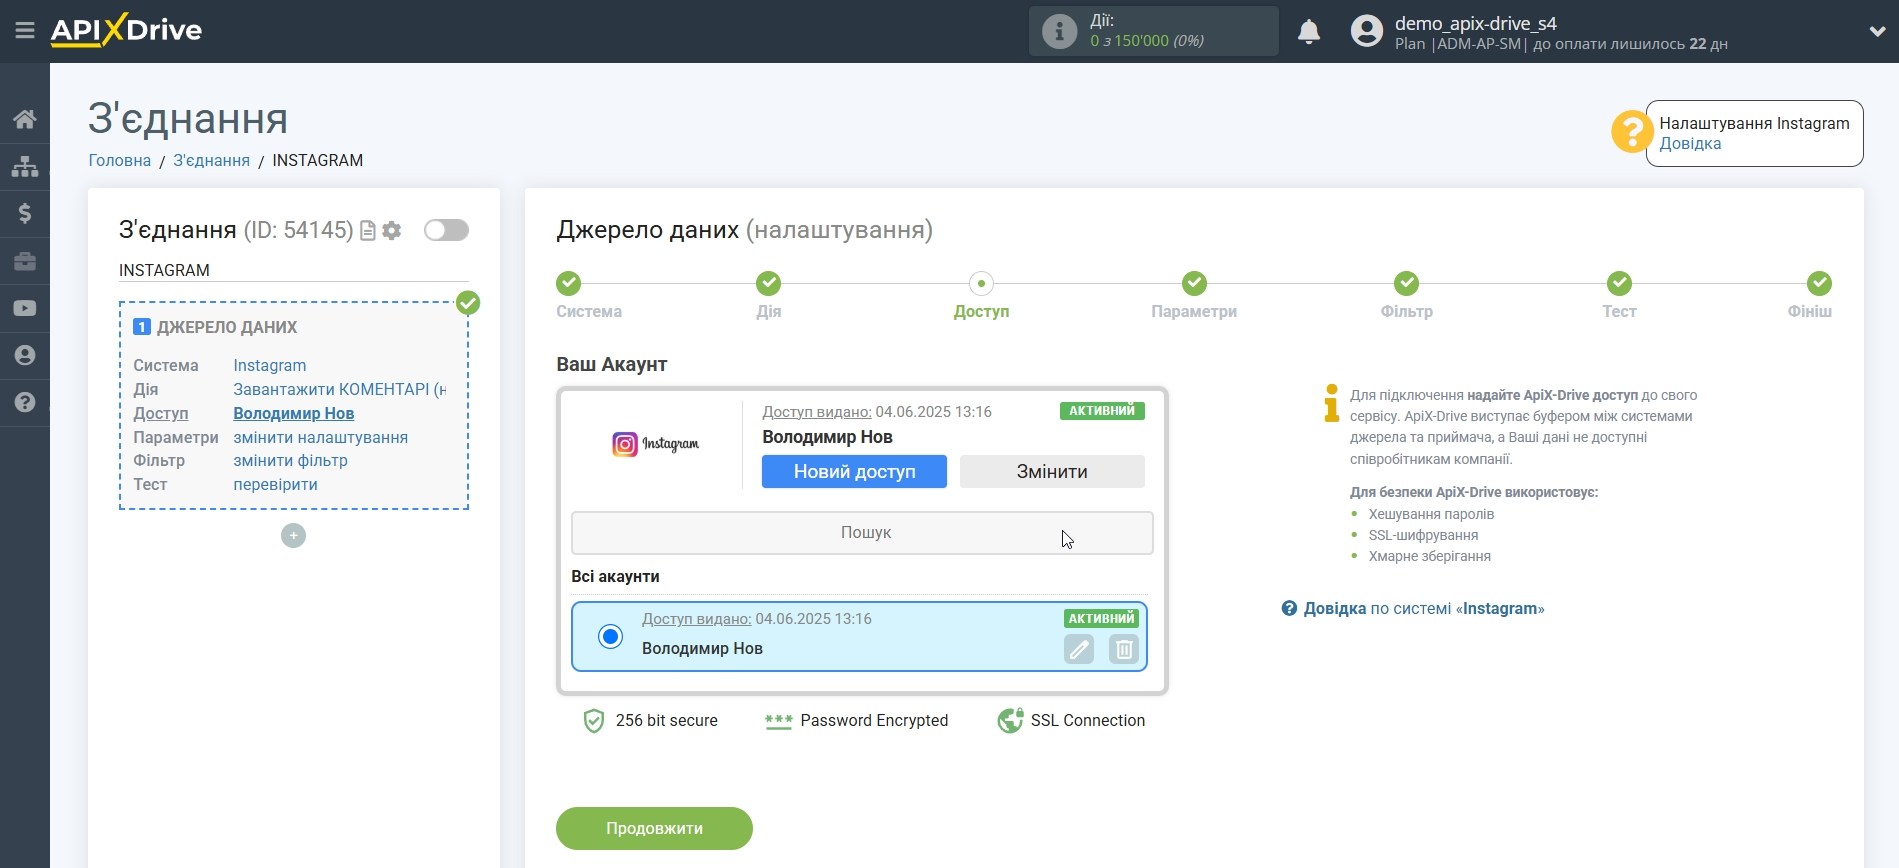This screenshot has width=1899, height=868.
Task: Click the SSL Connection globe icon
Action: pos(1010,720)
